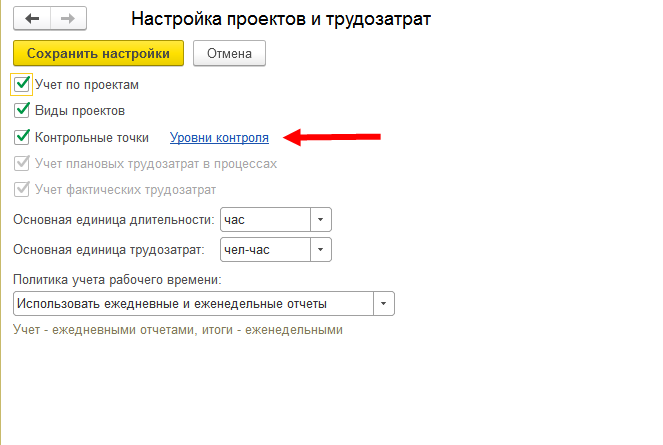Viewport: 663px width, 445px height.
Task: Click the duration field showing час
Action: pos(264,219)
